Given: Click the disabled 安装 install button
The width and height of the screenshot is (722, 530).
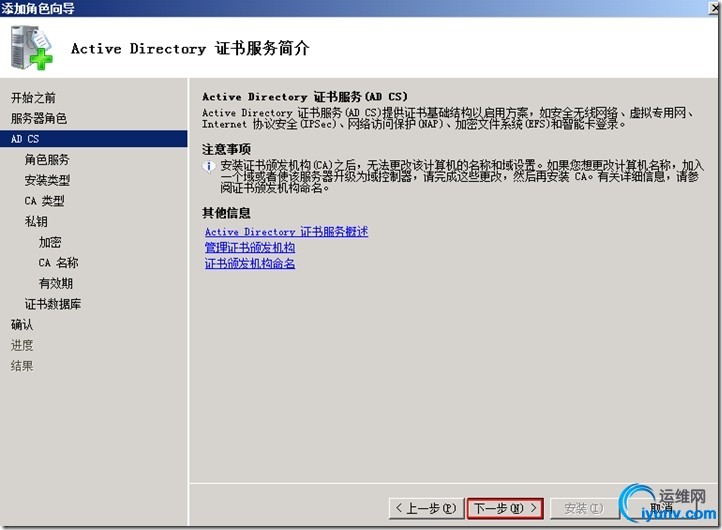Looking at the screenshot, I should pyautogui.click(x=583, y=508).
